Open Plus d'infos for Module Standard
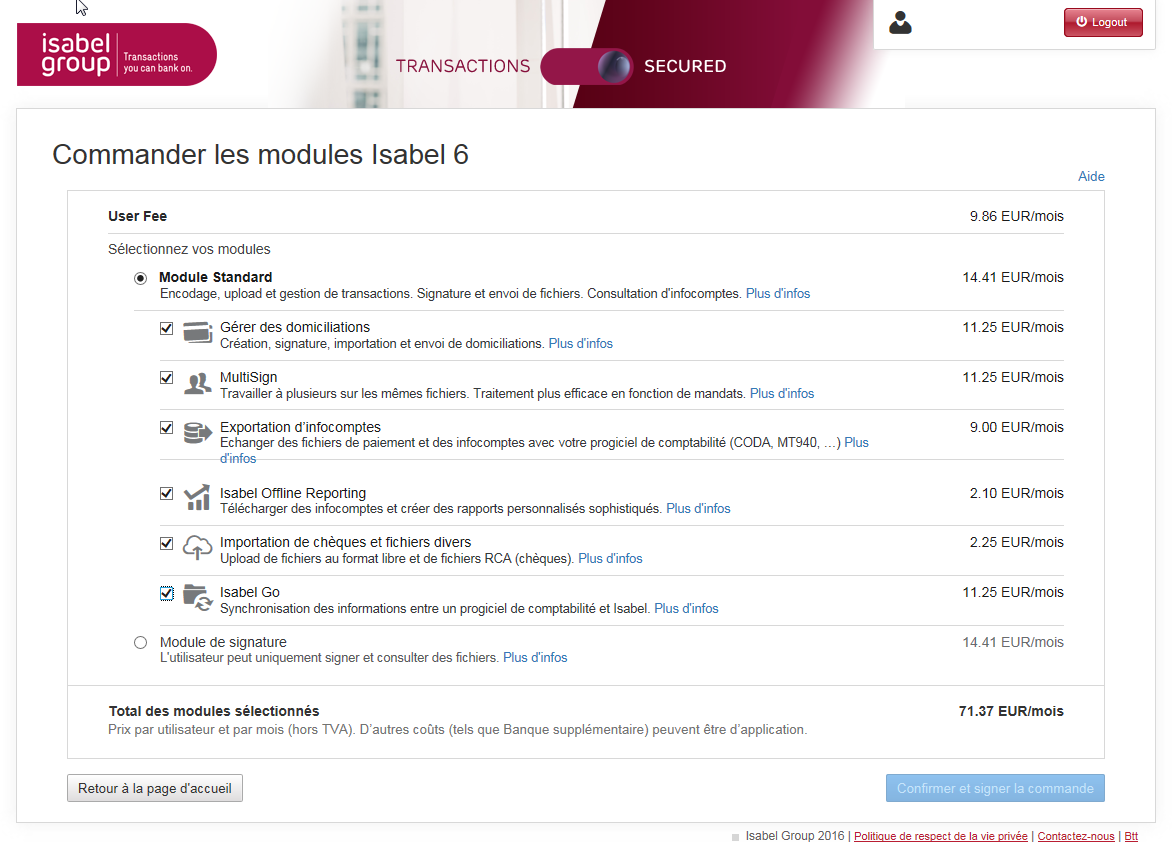This screenshot has height=855, width=1172. [x=778, y=294]
